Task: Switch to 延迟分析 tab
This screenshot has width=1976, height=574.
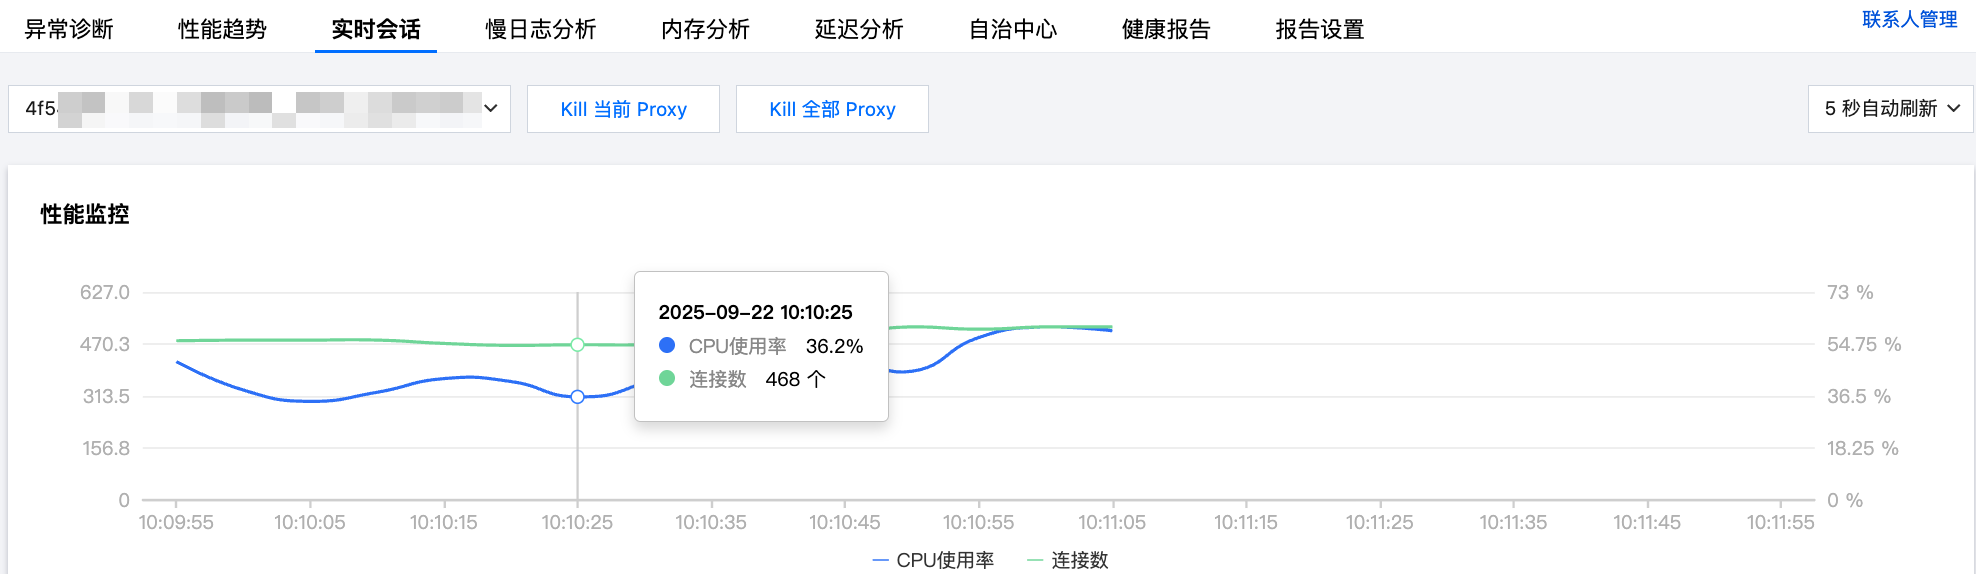Action: [859, 29]
